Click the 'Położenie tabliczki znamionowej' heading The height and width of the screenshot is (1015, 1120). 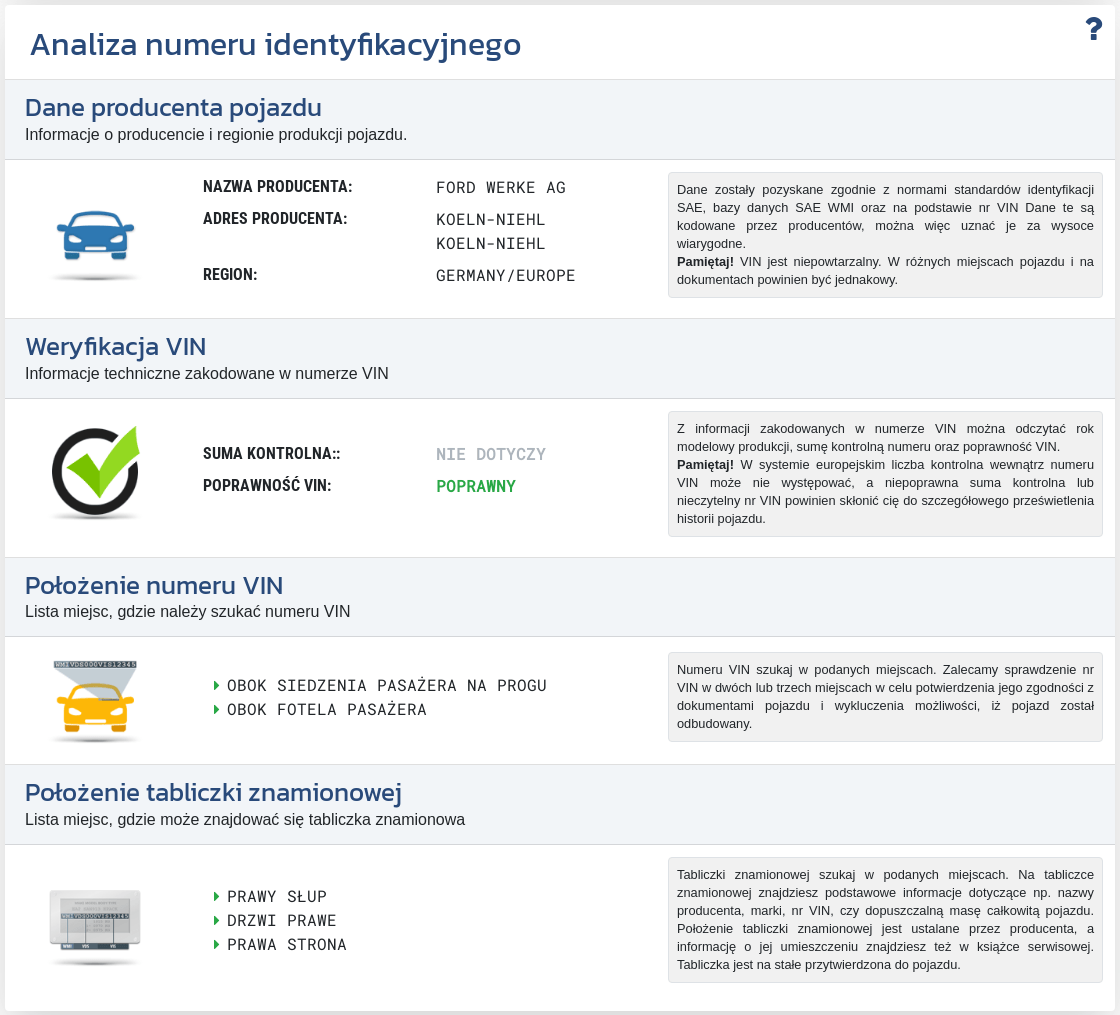(x=213, y=793)
